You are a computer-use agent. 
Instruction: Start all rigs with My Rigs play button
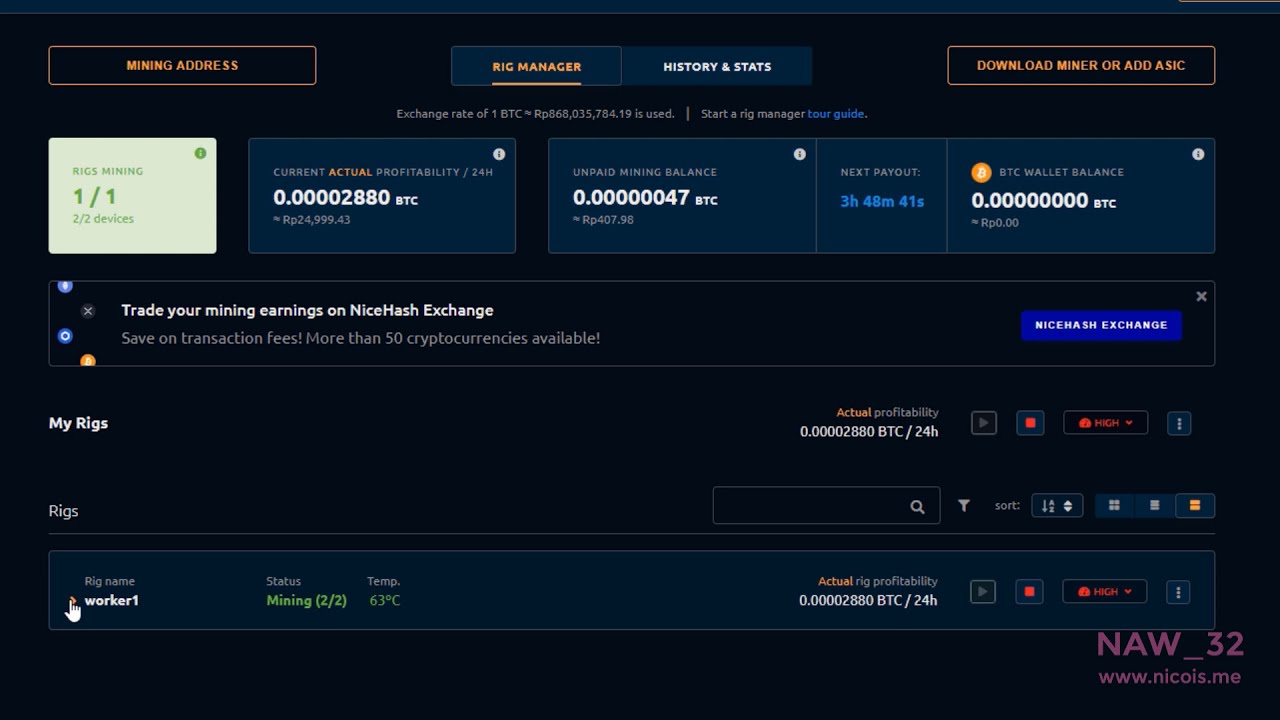pos(983,423)
